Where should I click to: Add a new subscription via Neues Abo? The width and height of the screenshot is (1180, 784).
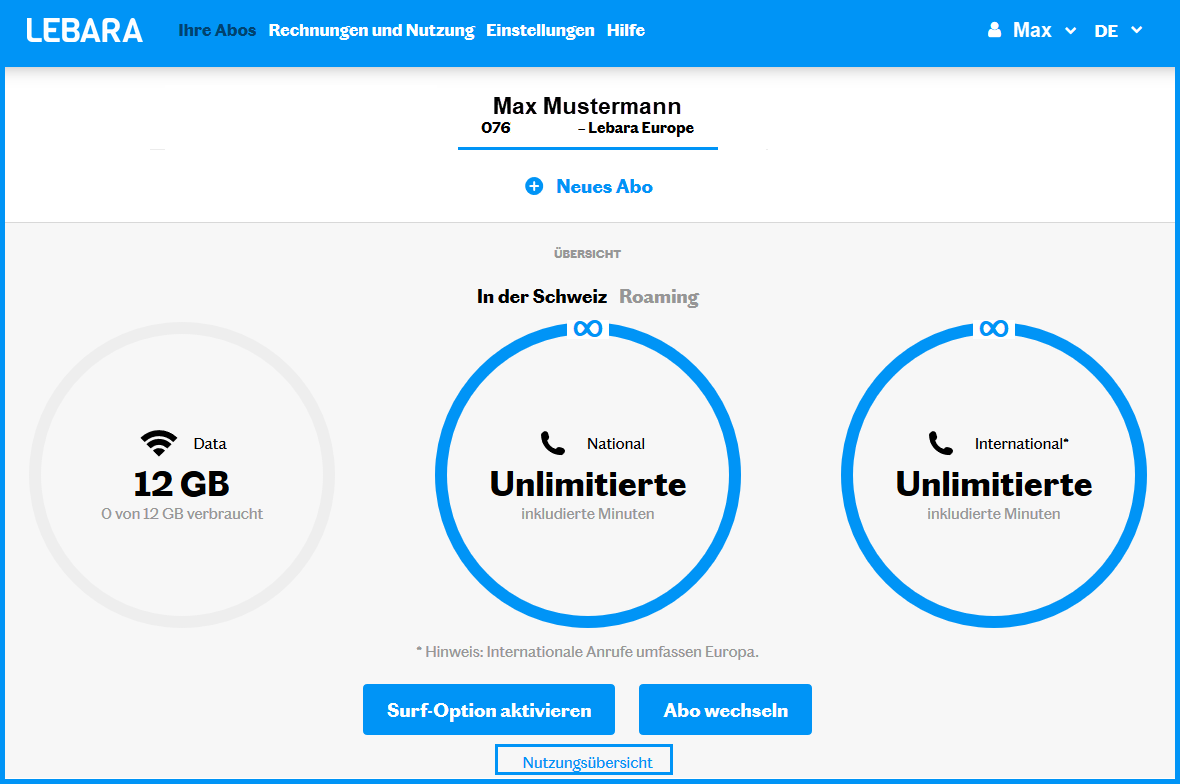coord(588,187)
